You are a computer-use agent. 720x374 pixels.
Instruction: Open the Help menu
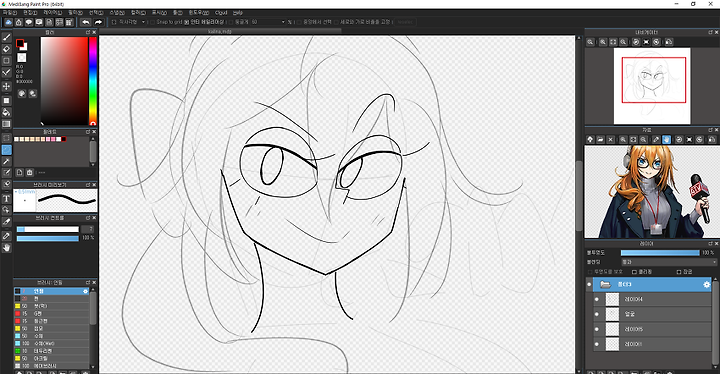[237, 13]
